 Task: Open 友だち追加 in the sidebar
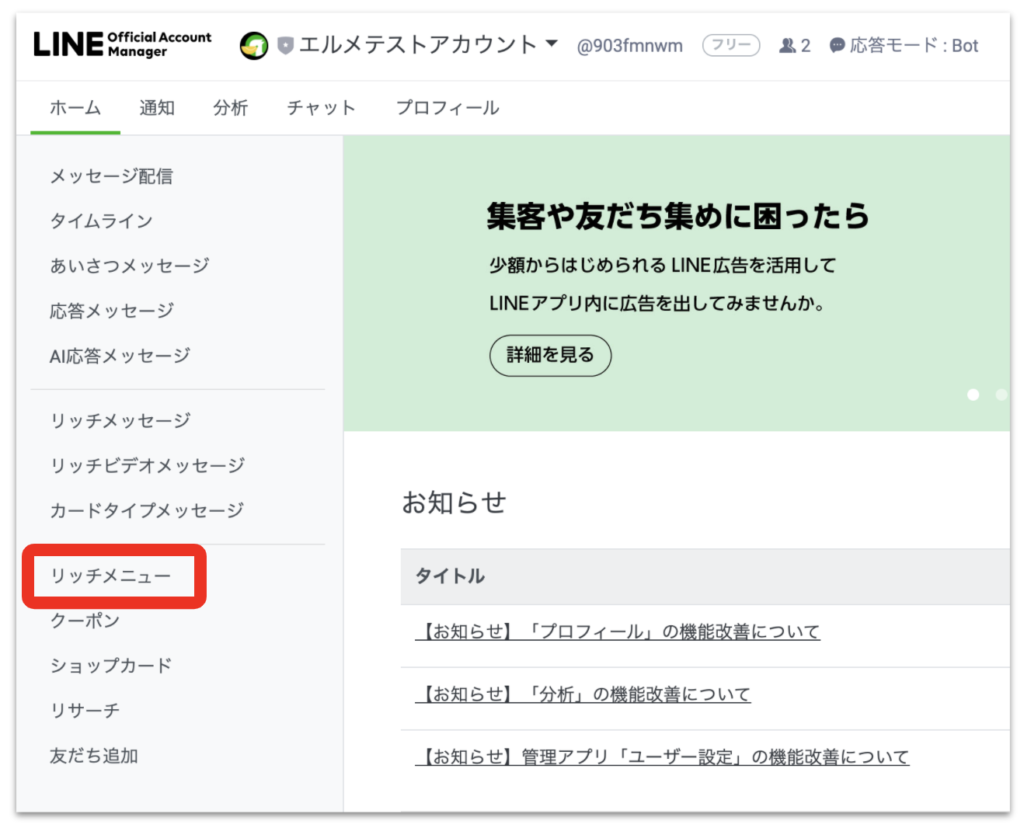(x=94, y=756)
